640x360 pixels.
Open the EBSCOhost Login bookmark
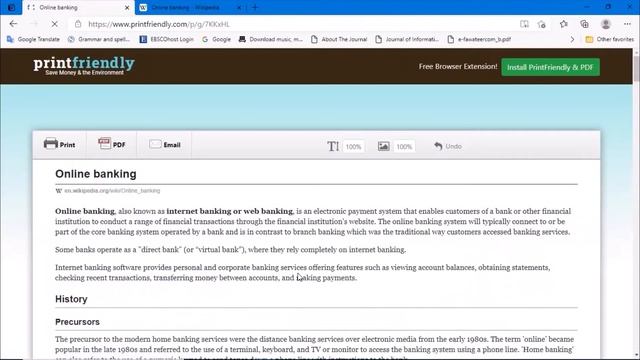(x=167, y=39)
